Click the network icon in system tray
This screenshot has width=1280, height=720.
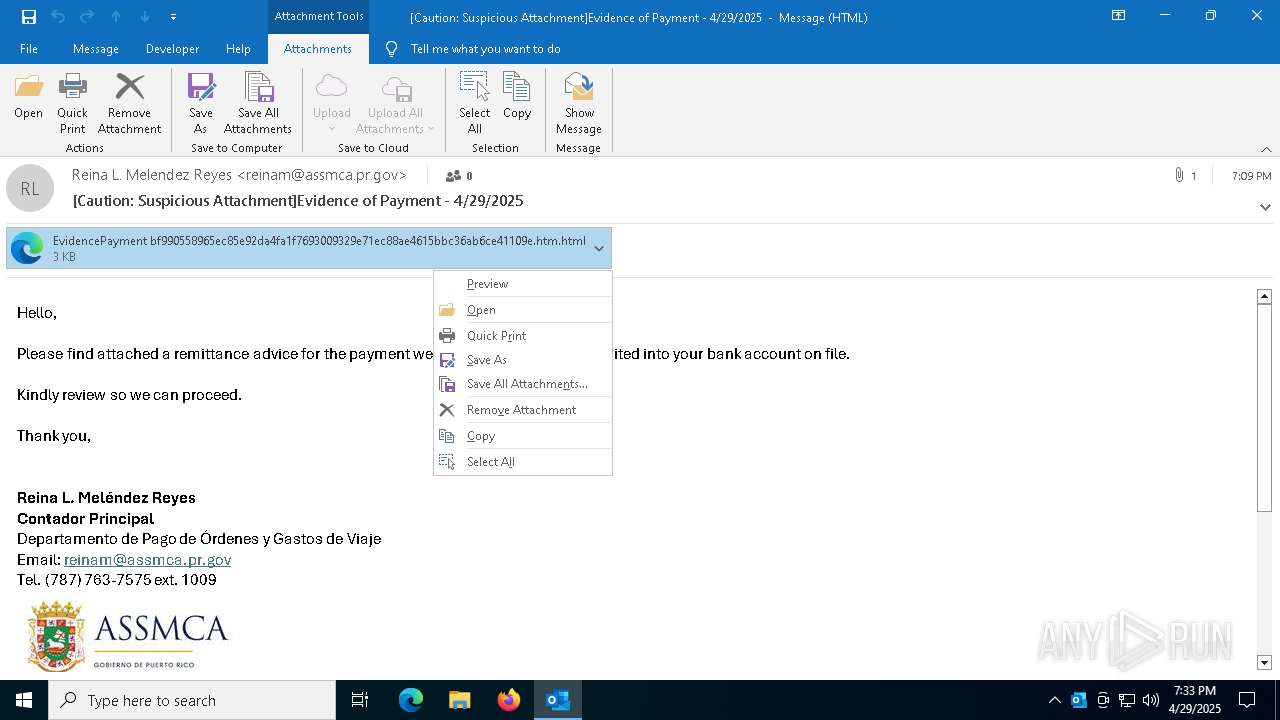(x=1127, y=700)
